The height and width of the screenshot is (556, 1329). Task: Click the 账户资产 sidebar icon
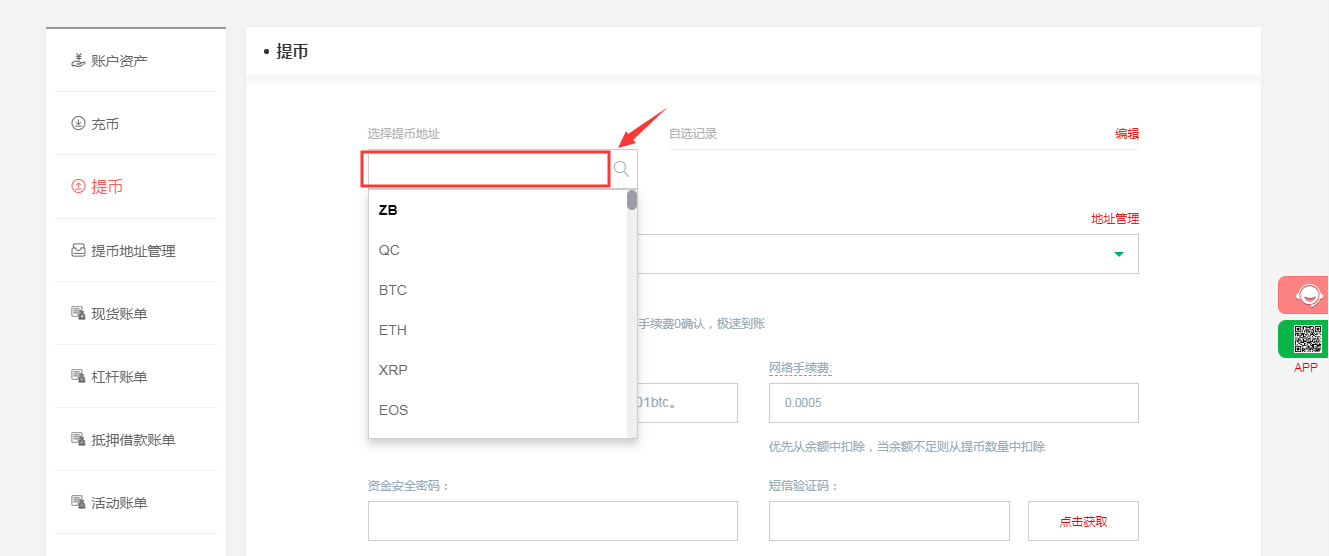(78, 61)
